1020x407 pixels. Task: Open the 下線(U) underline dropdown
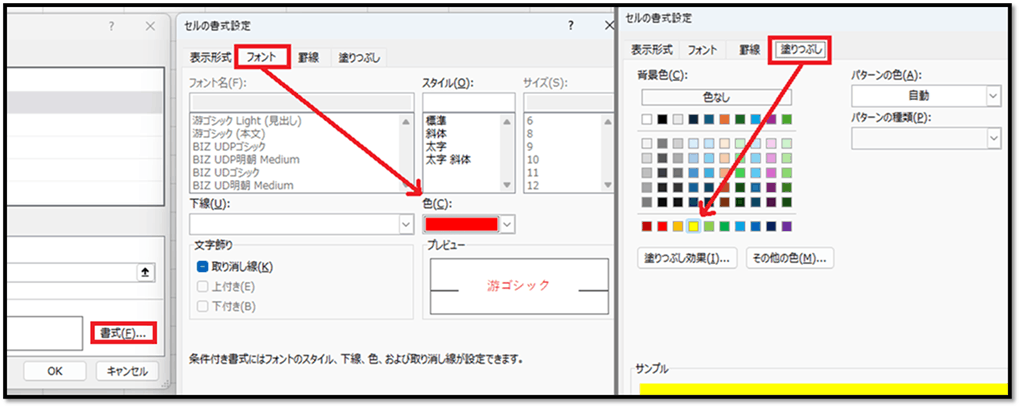405,224
